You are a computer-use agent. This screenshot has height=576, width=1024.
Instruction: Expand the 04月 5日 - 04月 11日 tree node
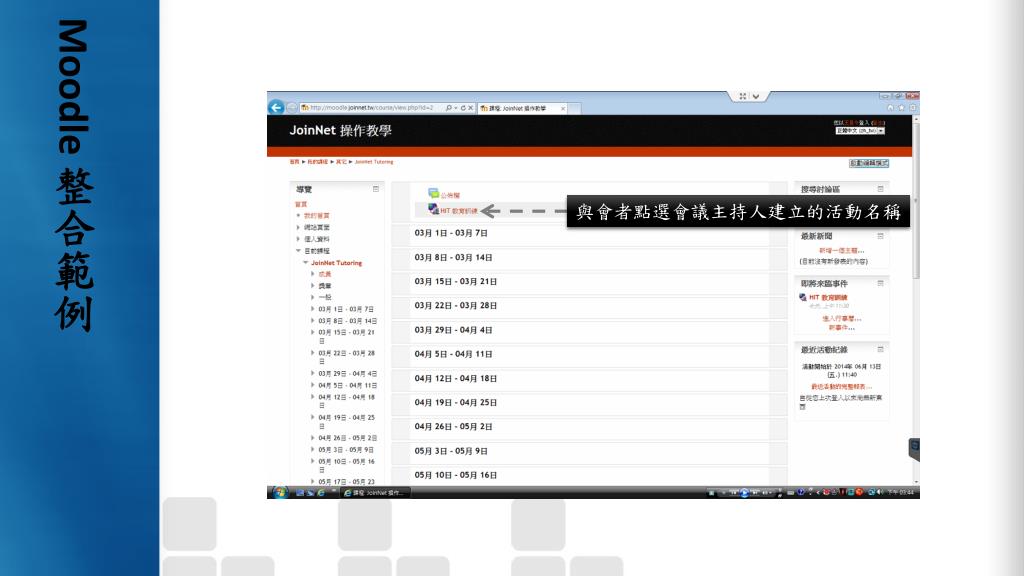click(x=313, y=385)
